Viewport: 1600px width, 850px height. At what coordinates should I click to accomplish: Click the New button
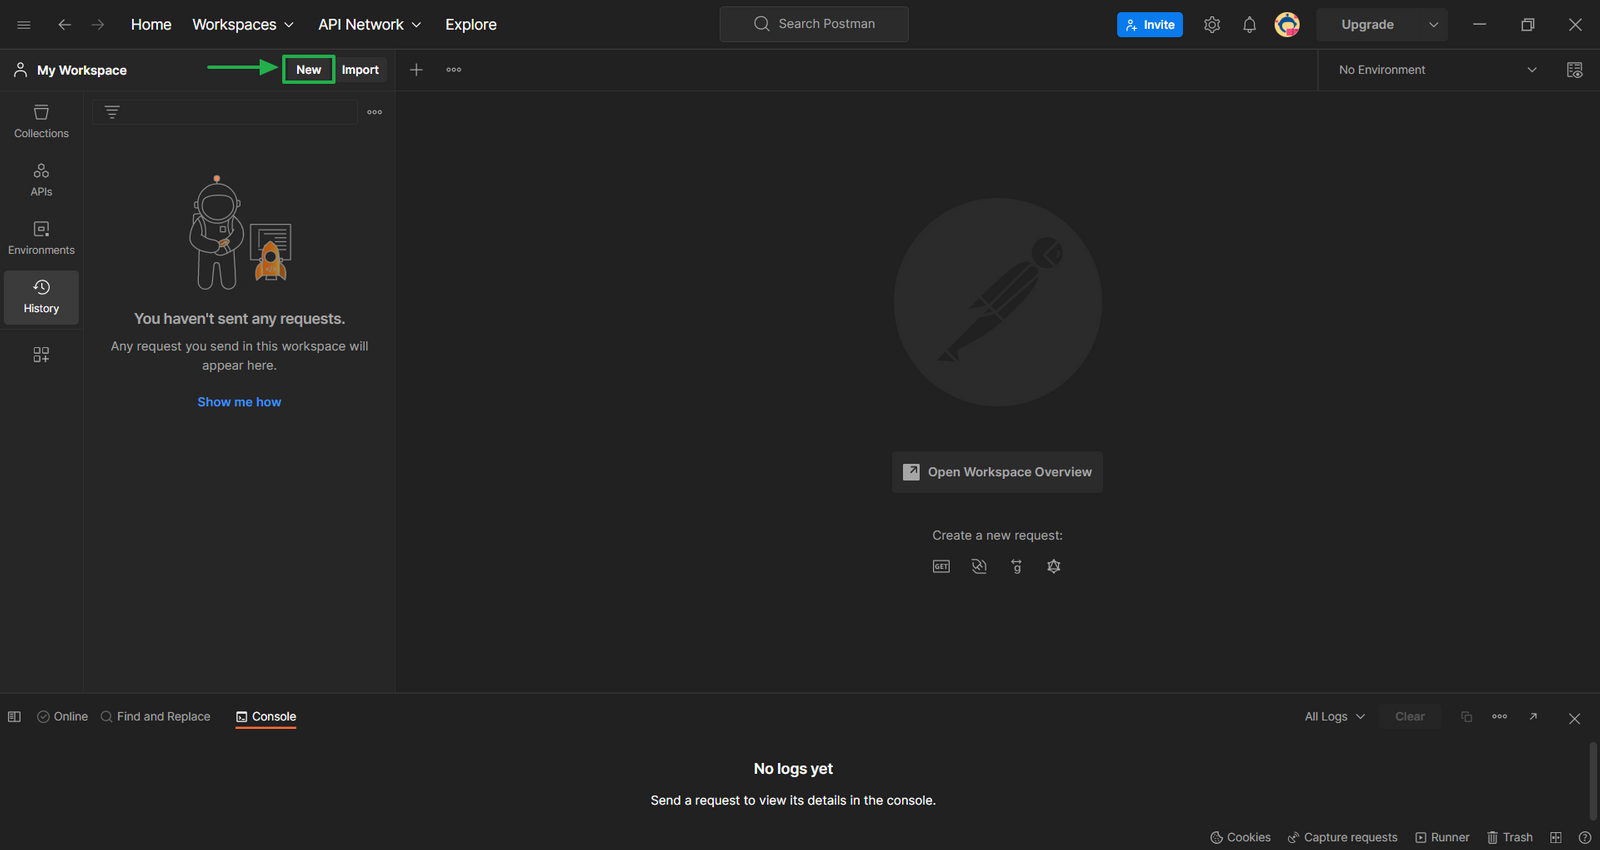coord(308,70)
